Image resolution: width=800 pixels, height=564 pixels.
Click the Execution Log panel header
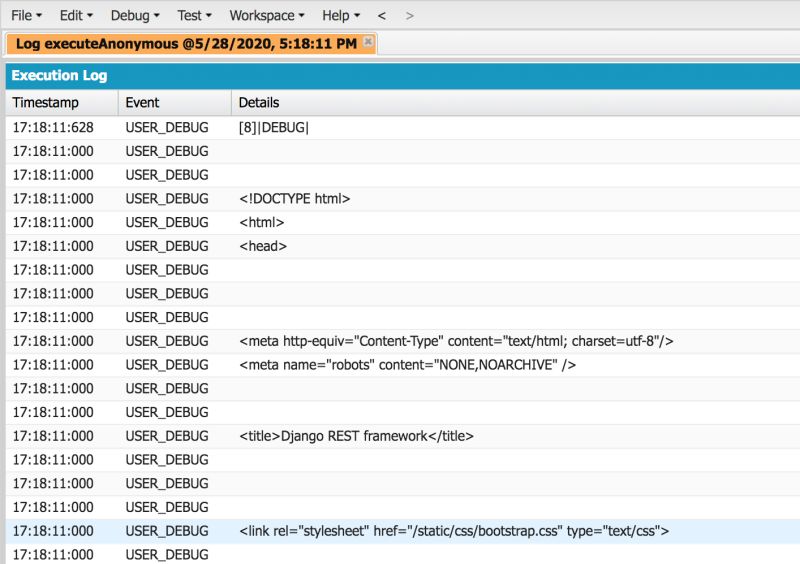click(403, 76)
